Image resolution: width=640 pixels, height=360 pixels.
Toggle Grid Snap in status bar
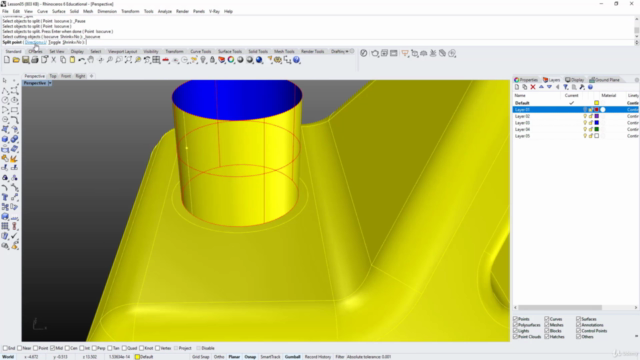tap(200, 357)
